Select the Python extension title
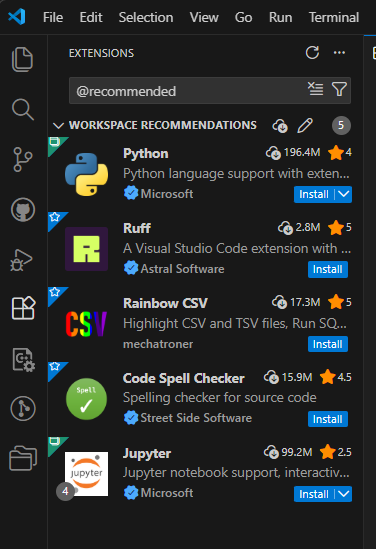Image resolution: width=376 pixels, height=549 pixels. coord(146,153)
